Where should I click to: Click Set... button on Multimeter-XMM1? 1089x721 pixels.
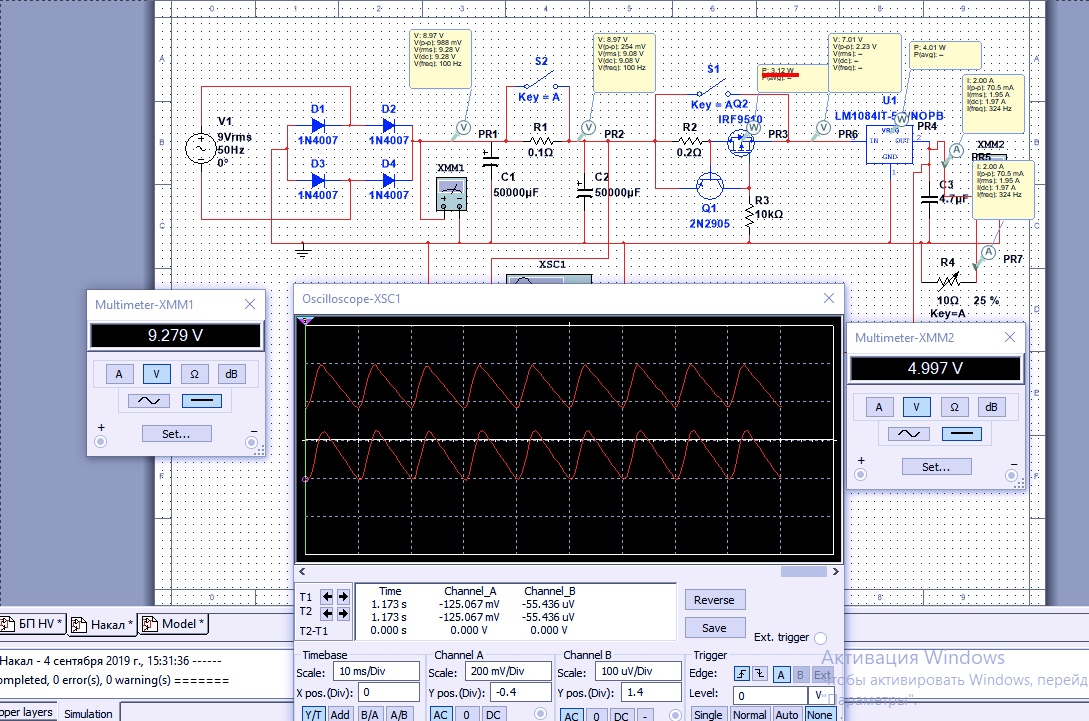(175, 434)
